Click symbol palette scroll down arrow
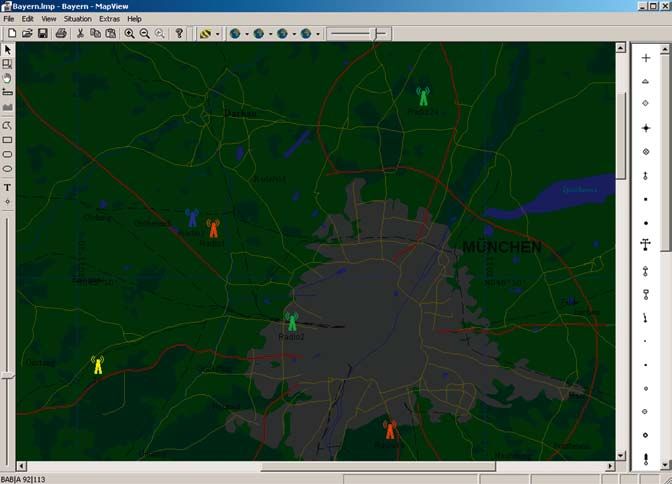The height and width of the screenshot is (484, 672). click(665, 465)
